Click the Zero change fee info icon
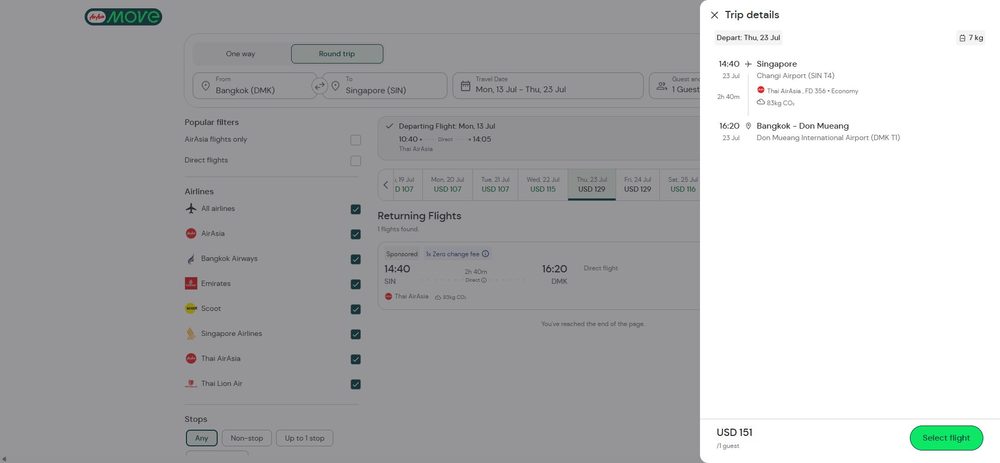 (x=485, y=254)
